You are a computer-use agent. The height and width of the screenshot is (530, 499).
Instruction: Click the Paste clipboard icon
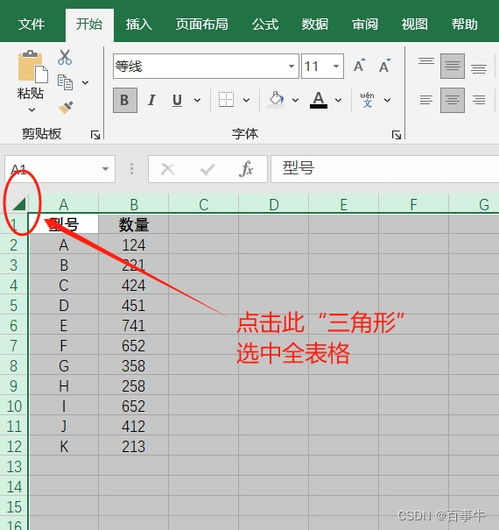click(32, 67)
